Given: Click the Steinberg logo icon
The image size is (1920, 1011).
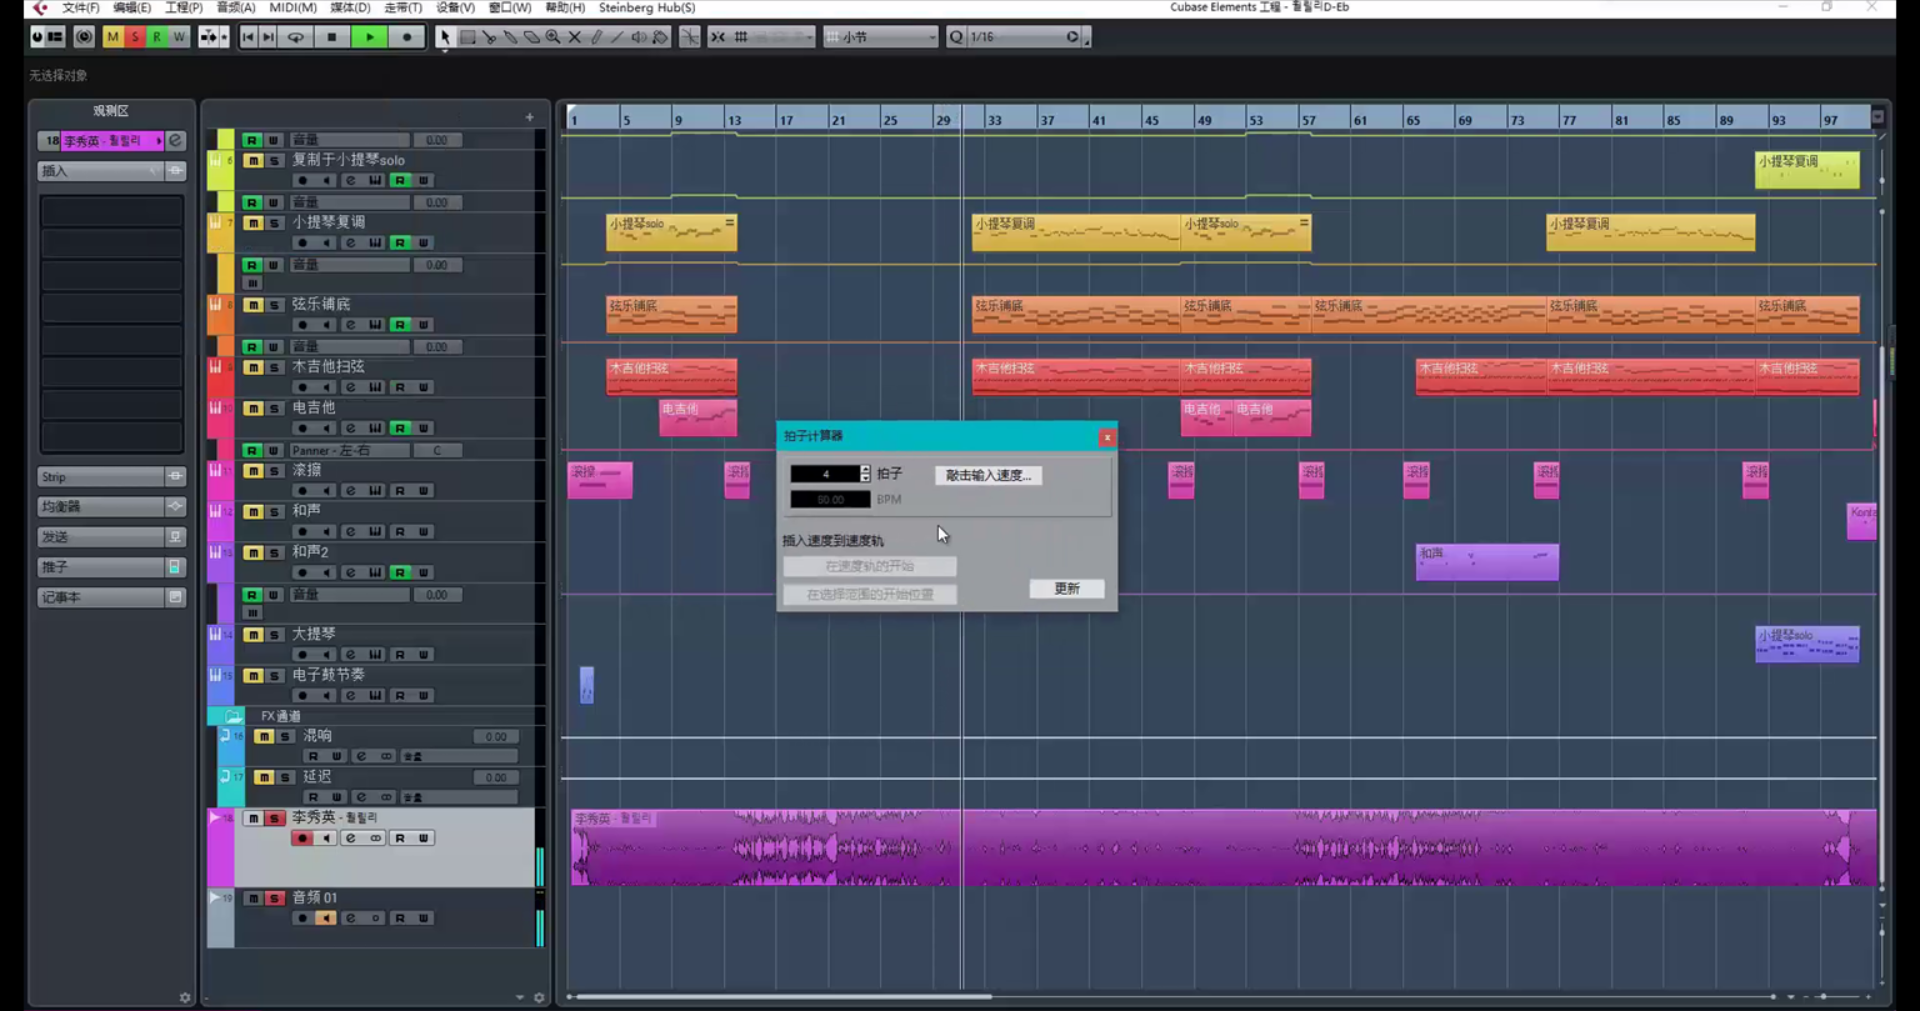Looking at the screenshot, I should pyautogui.click(x=39, y=8).
